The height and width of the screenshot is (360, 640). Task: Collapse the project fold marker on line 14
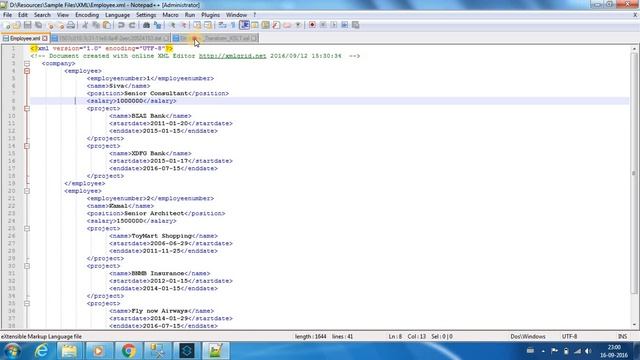(27, 146)
